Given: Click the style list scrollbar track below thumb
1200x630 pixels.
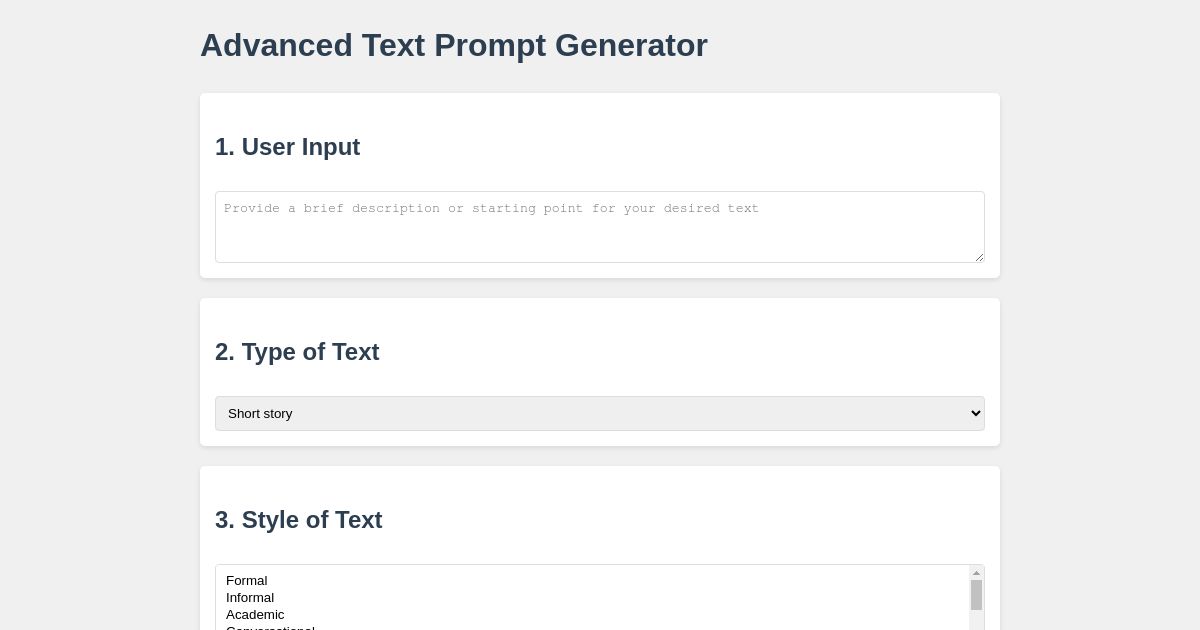Looking at the screenshot, I should point(977,620).
